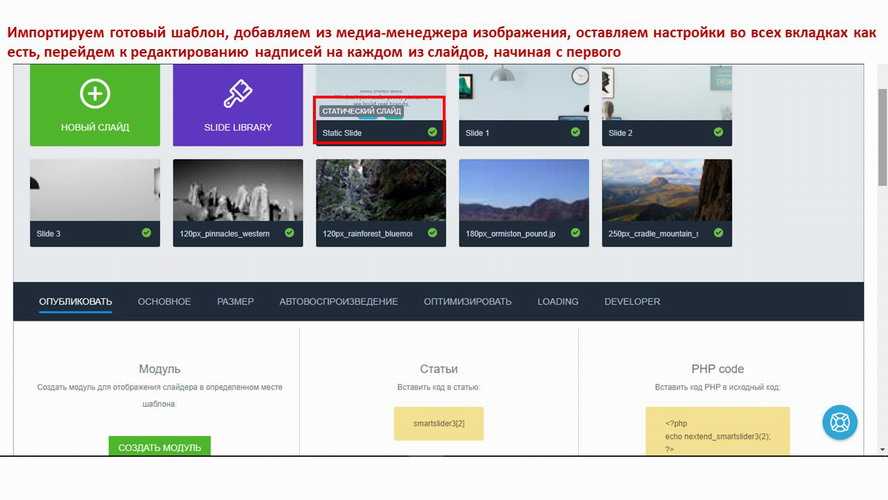The width and height of the screenshot is (888, 500).
Task: Open the РАЗМЕР tab
Action: pyautogui.click(x=235, y=302)
